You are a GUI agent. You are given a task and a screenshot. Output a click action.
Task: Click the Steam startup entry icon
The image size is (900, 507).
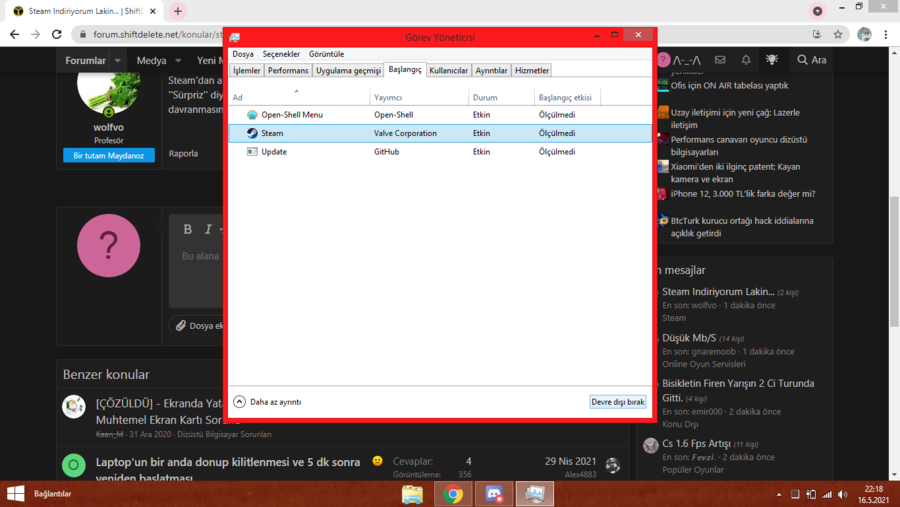pos(252,133)
